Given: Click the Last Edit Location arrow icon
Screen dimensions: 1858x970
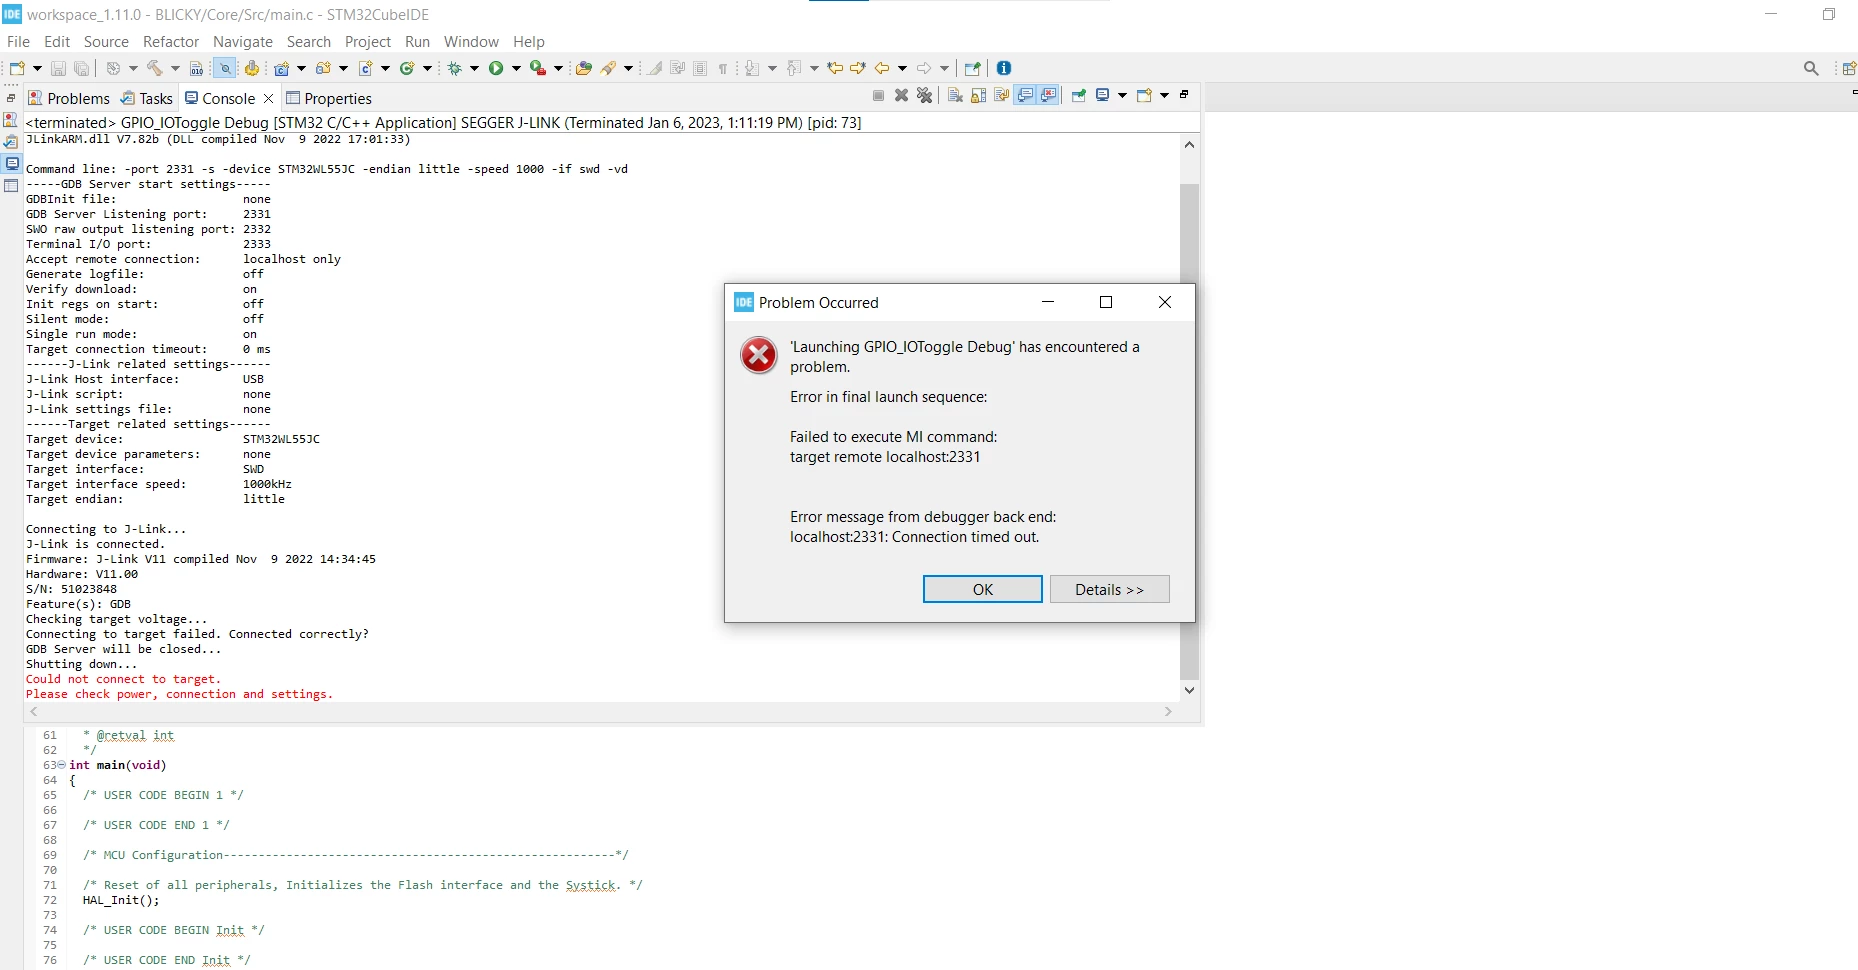Looking at the screenshot, I should click(x=835, y=68).
